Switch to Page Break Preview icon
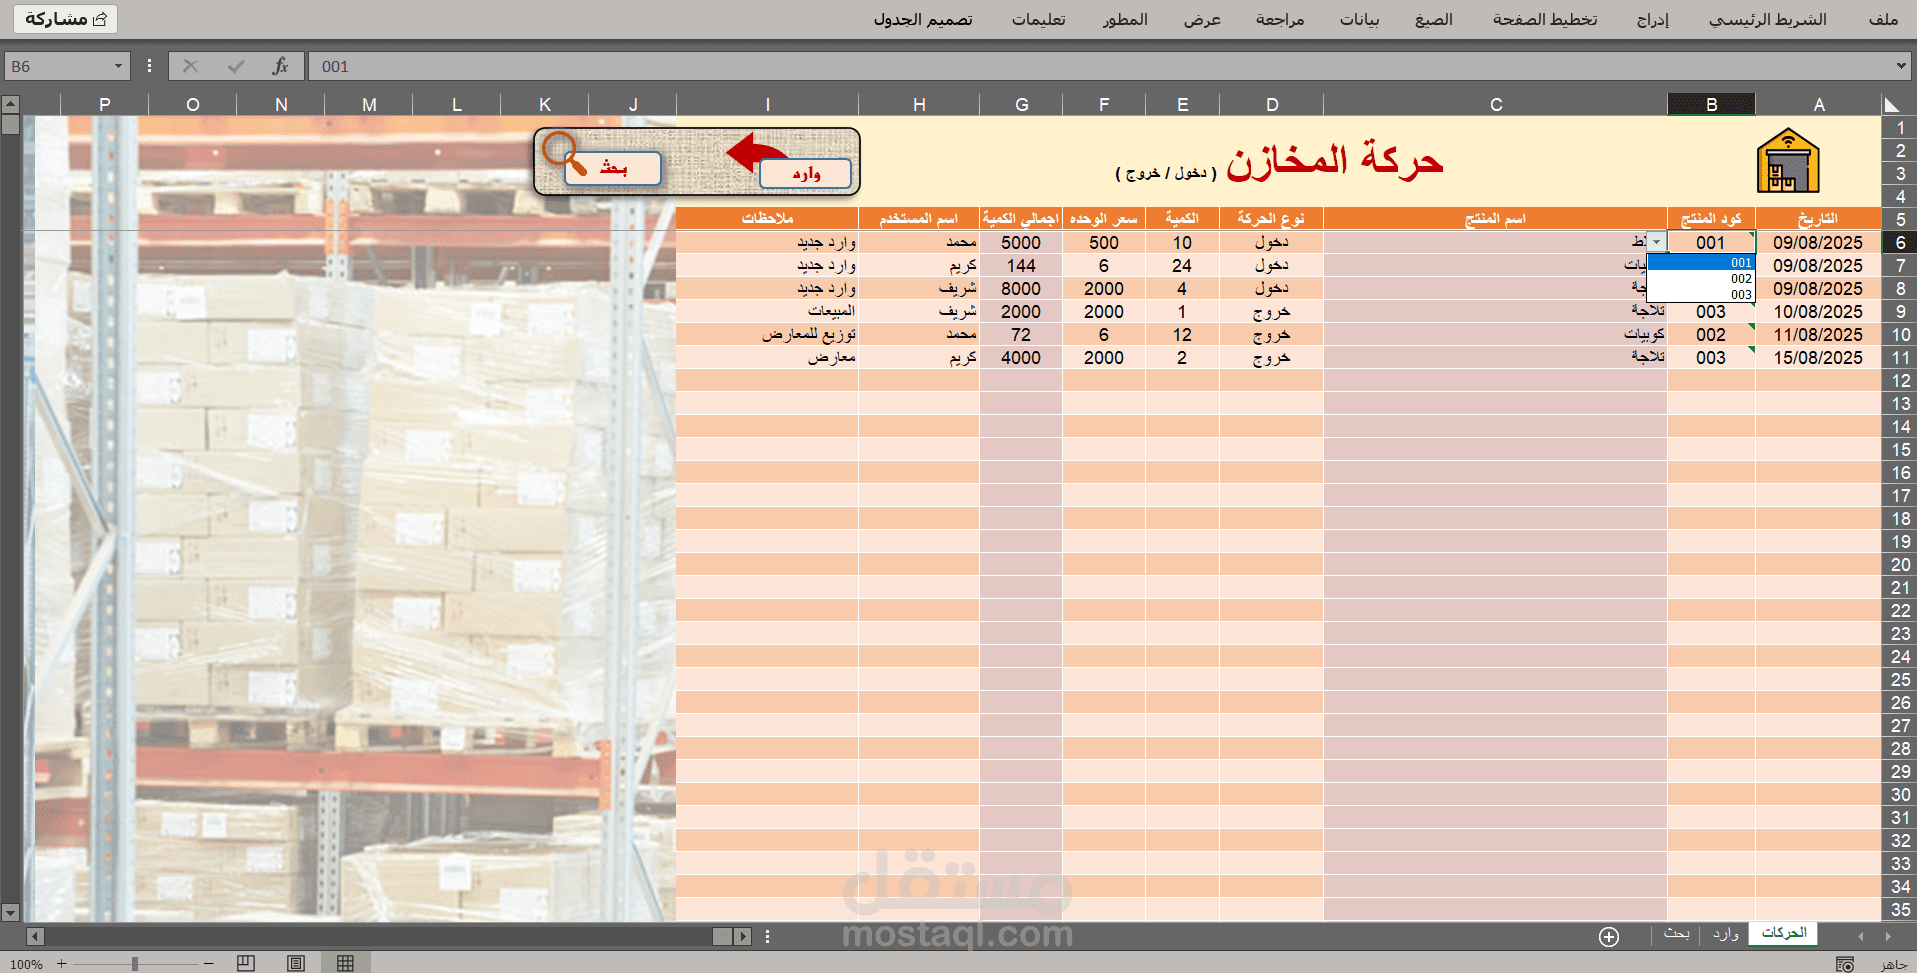Image resolution: width=1917 pixels, height=973 pixels. (x=246, y=963)
